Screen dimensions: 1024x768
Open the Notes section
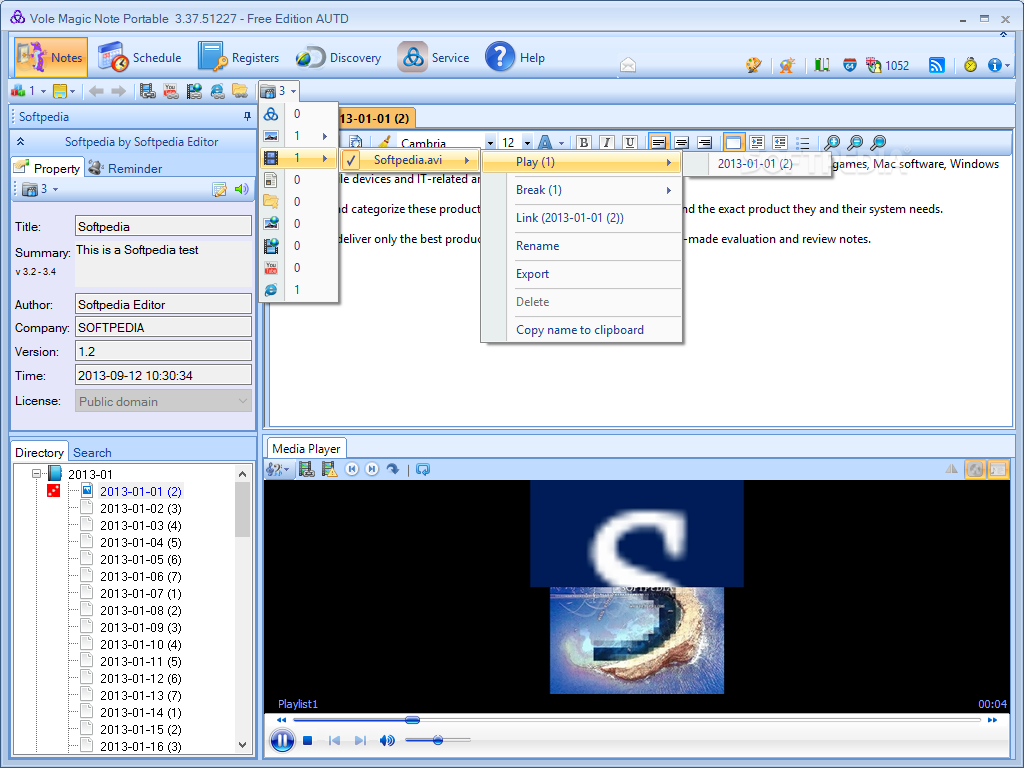(51, 57)
